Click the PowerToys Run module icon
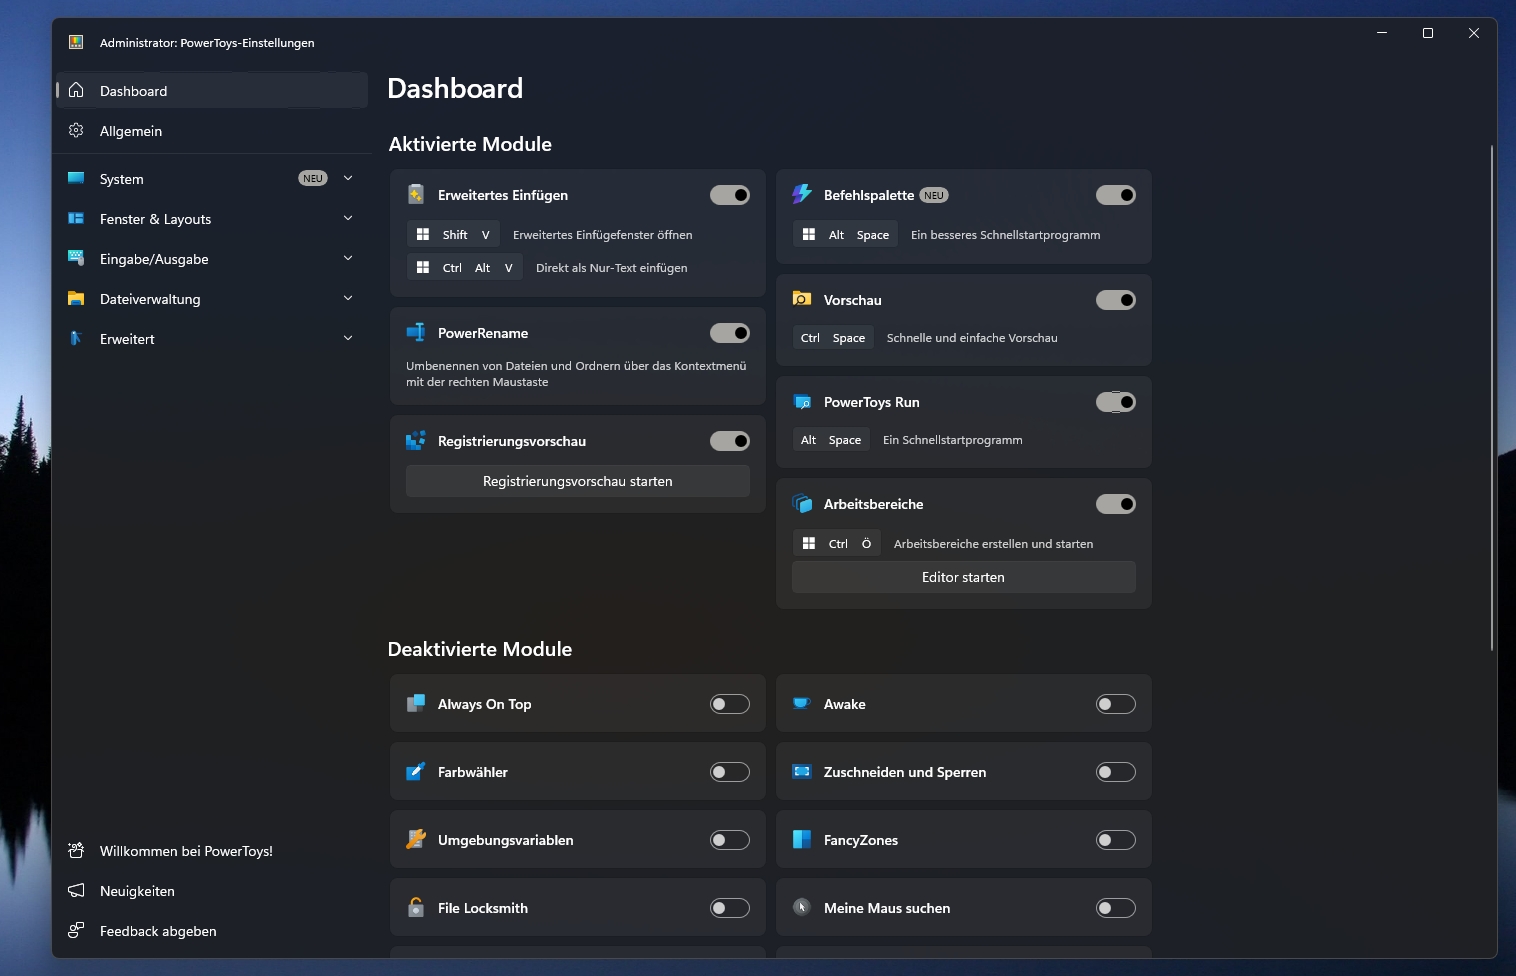Viewport: 1516px width, 976px height. click(802, 402)
